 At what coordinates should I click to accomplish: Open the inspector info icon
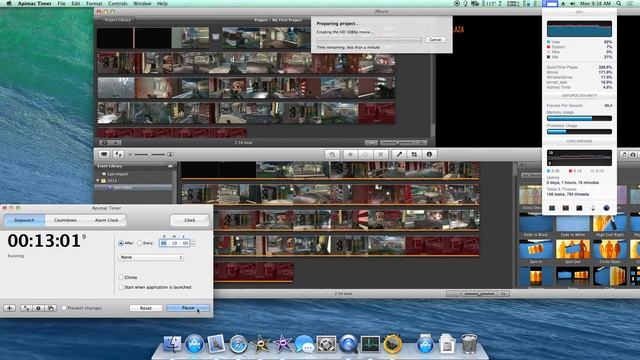(x=429, y=154)
